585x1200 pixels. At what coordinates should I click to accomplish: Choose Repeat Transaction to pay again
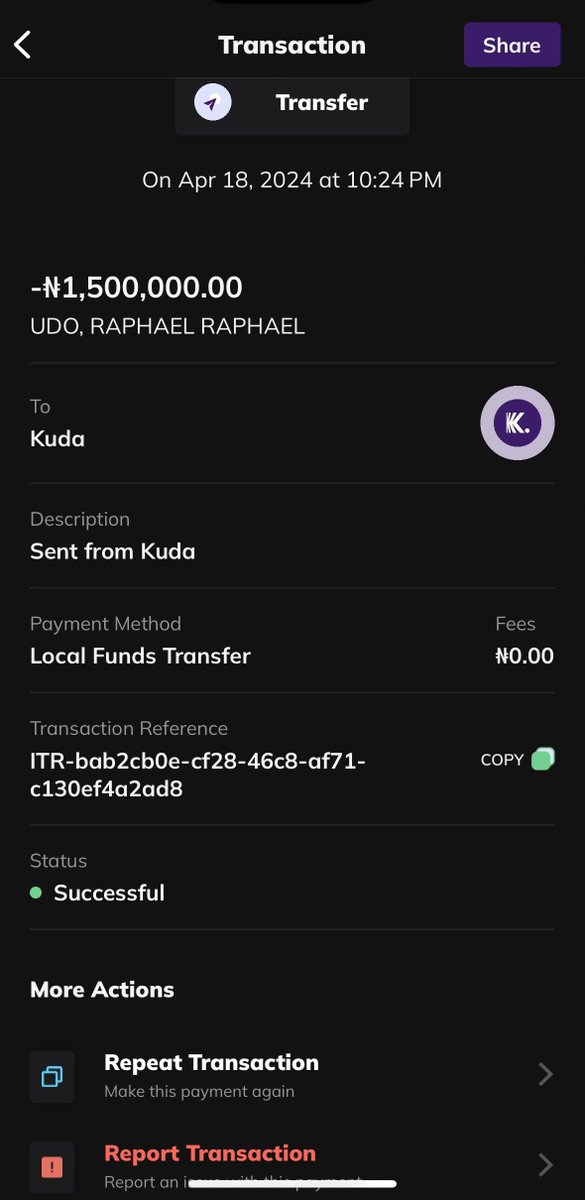211,1062
